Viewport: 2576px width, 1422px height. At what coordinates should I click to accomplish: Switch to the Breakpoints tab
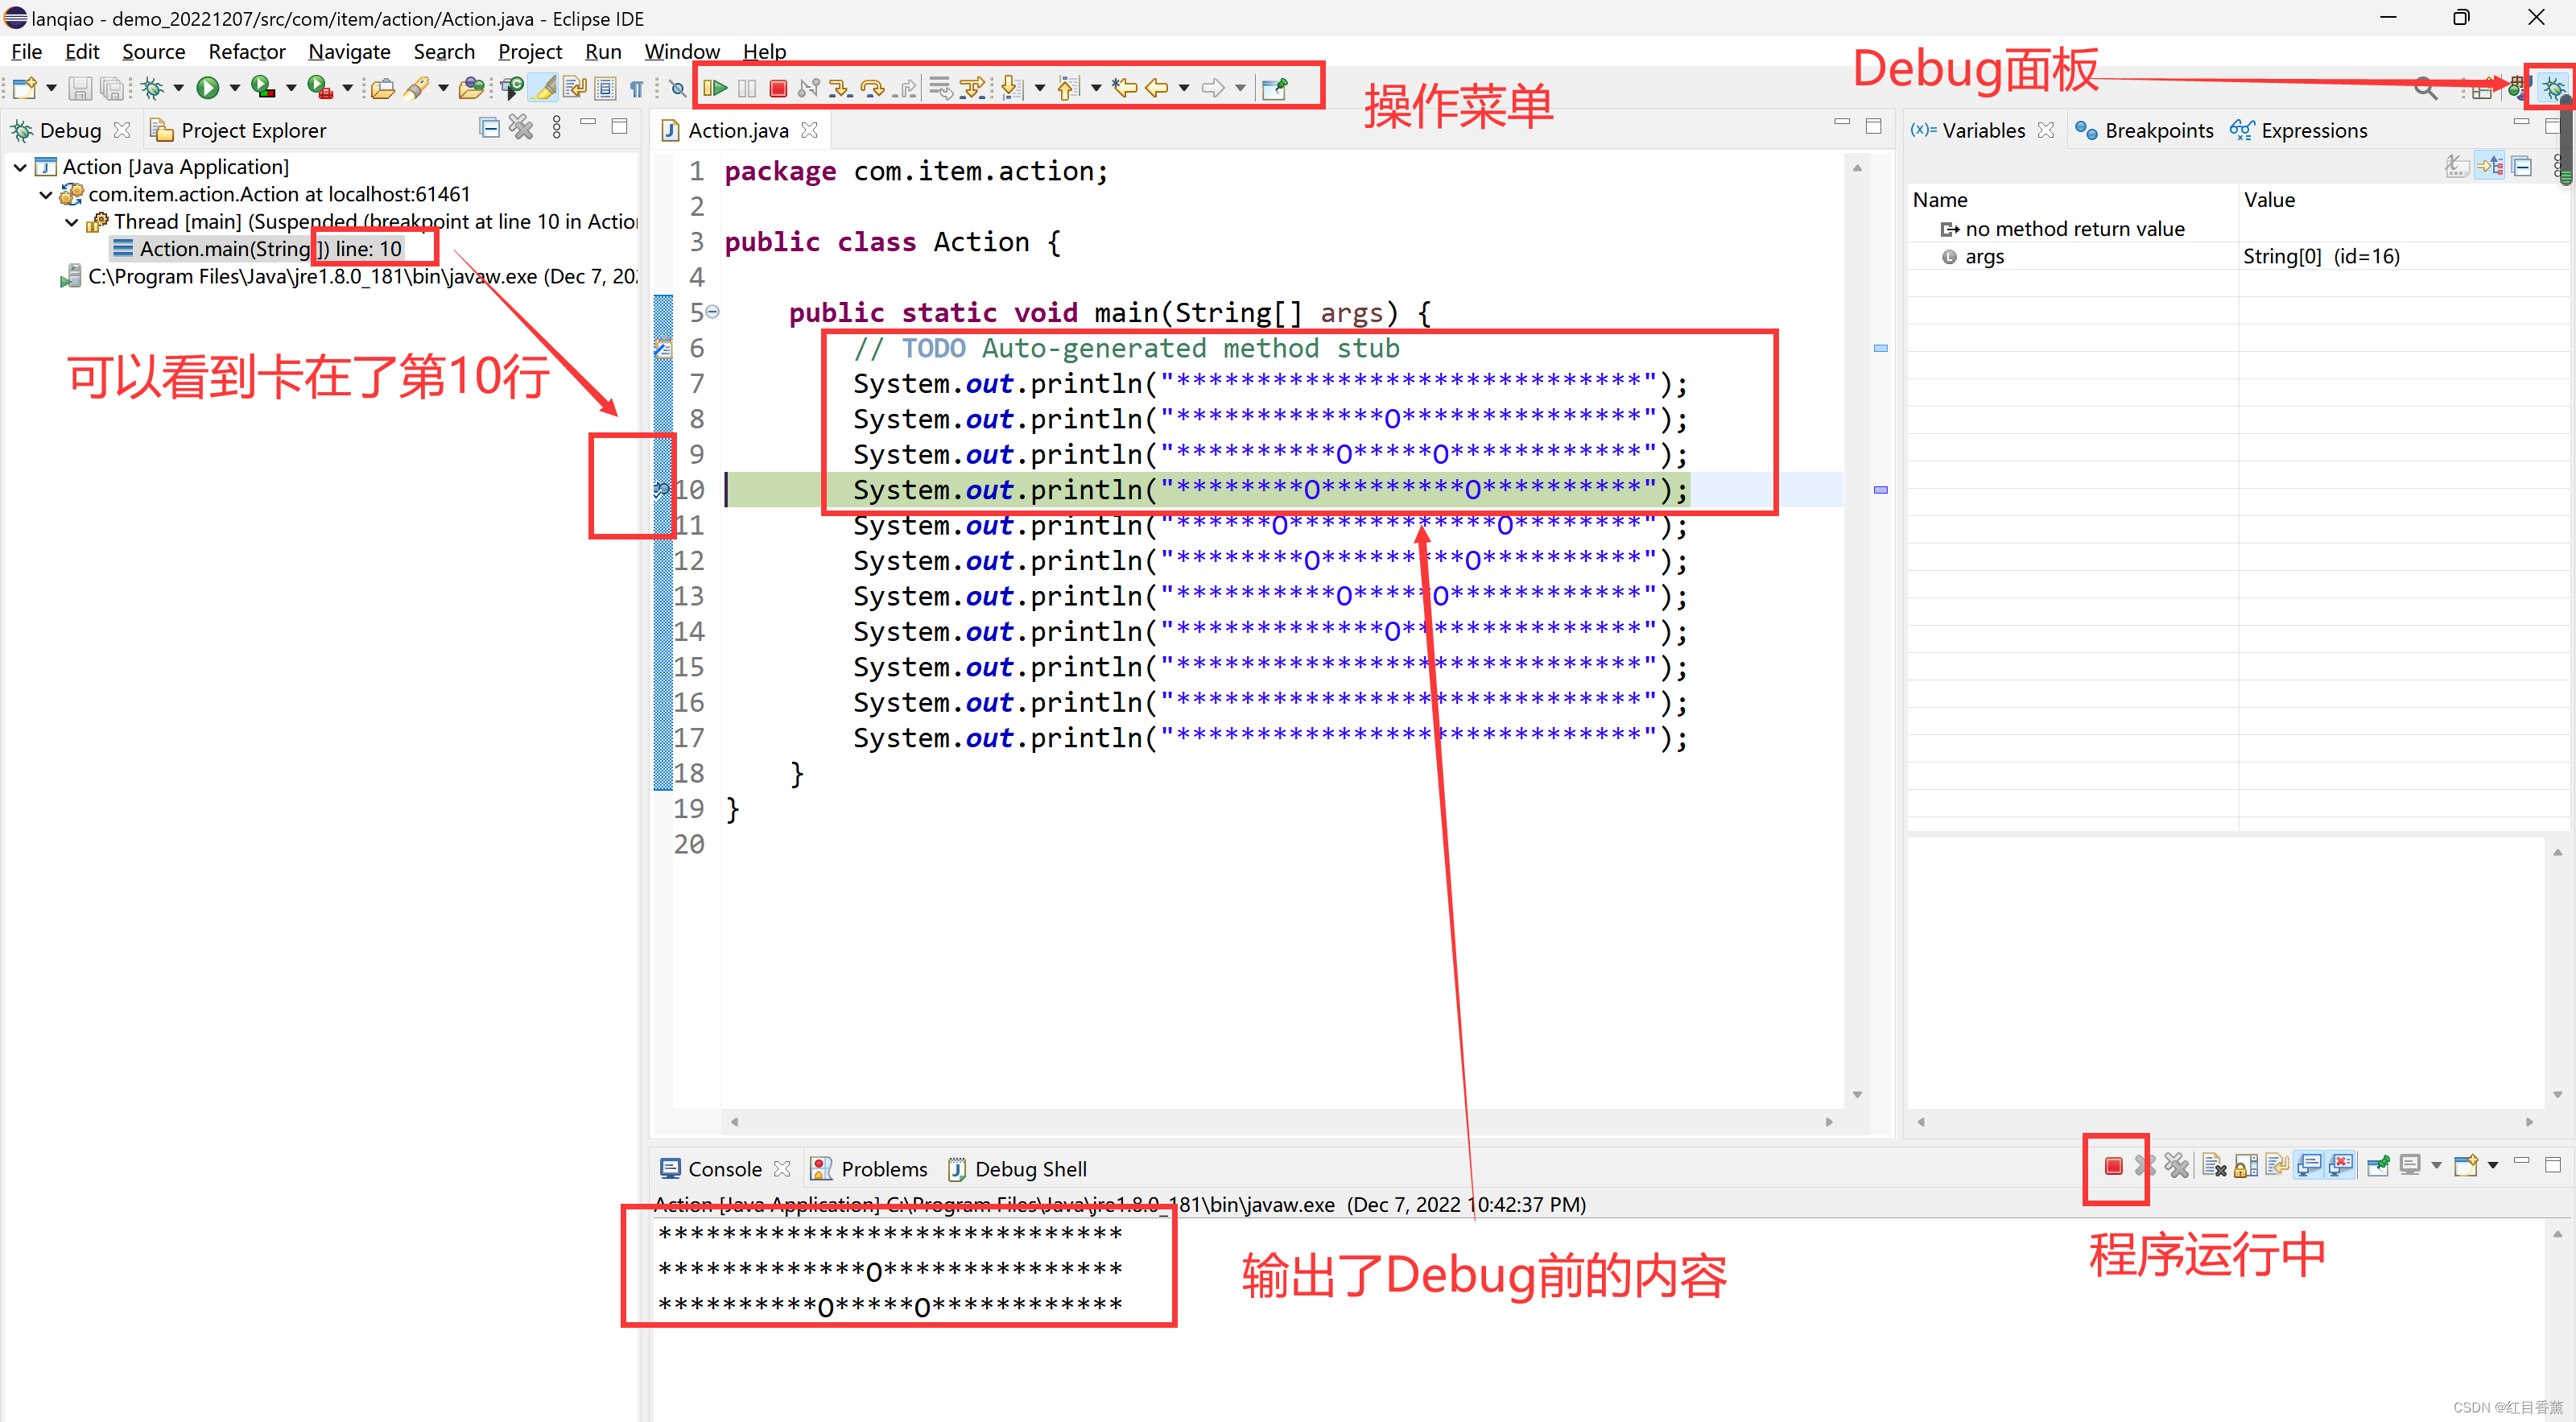pos(2160,130)
